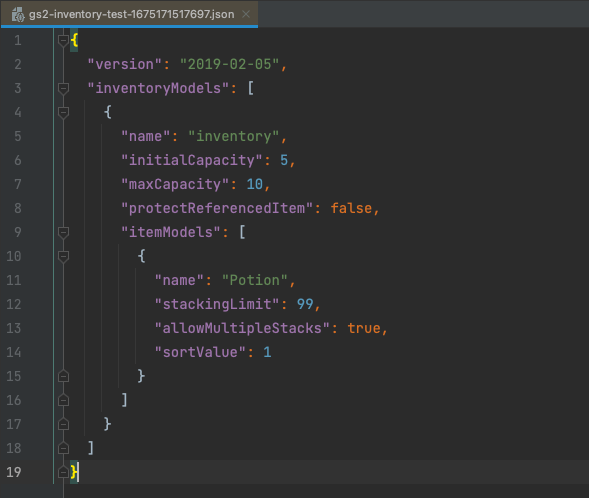589x498 pixels.
Task: Click the value 5 of initialCapacity
Action: (x=284, y=160)
